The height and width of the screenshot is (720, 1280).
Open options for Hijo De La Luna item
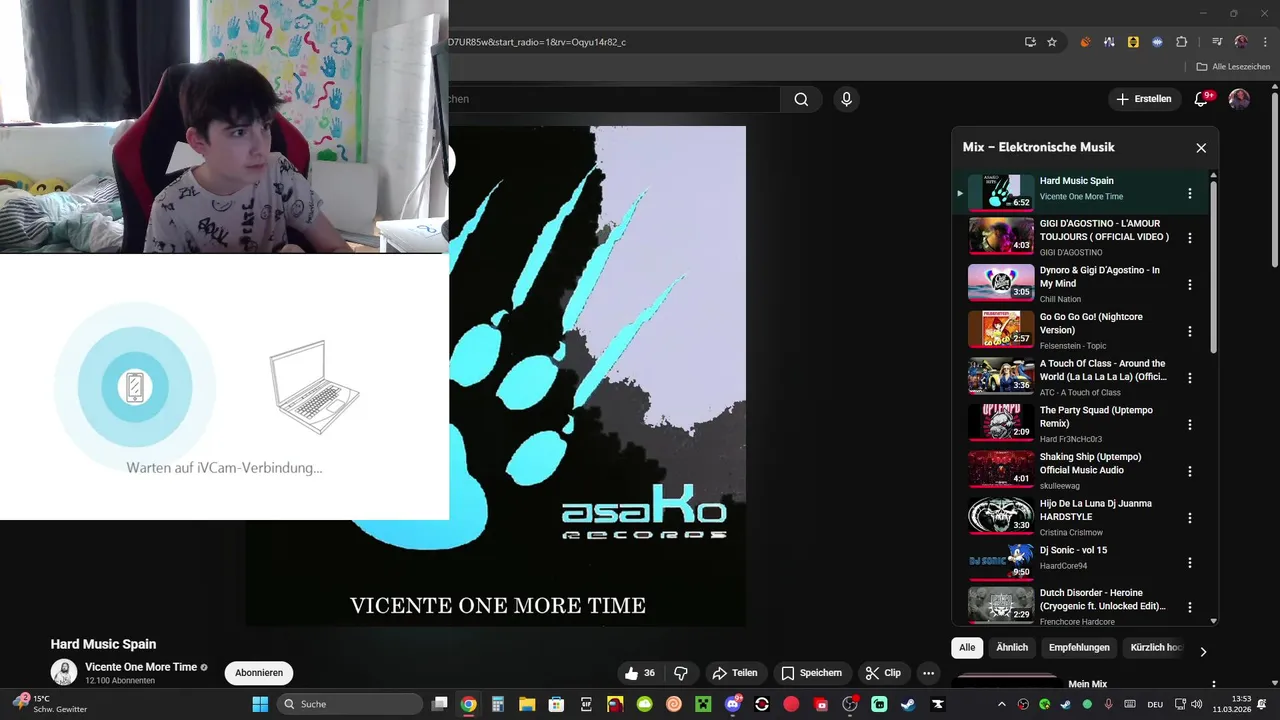(x=1190, y=518)
